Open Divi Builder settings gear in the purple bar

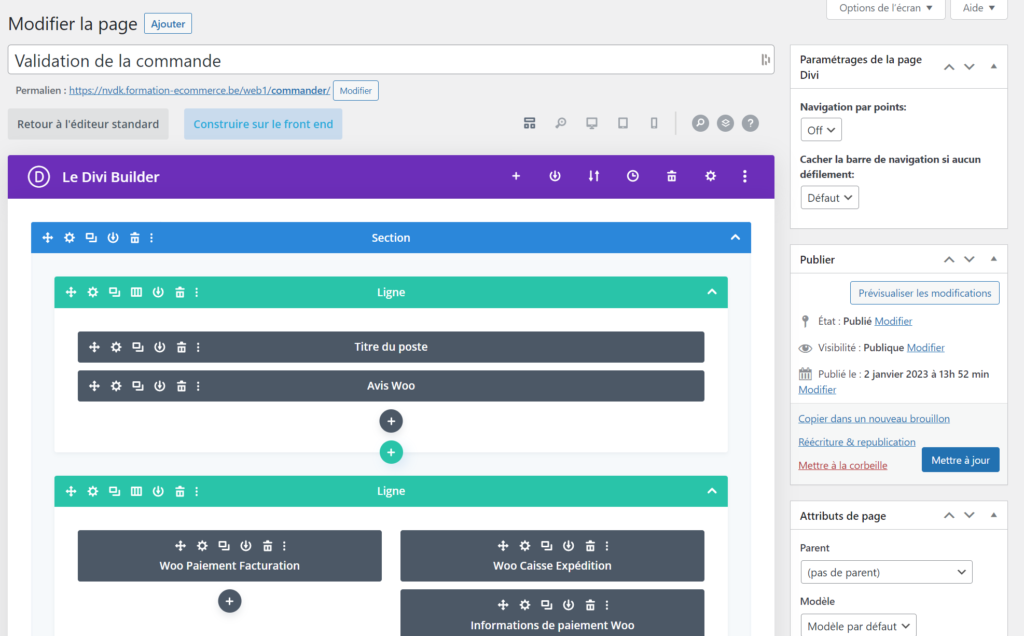711,176
